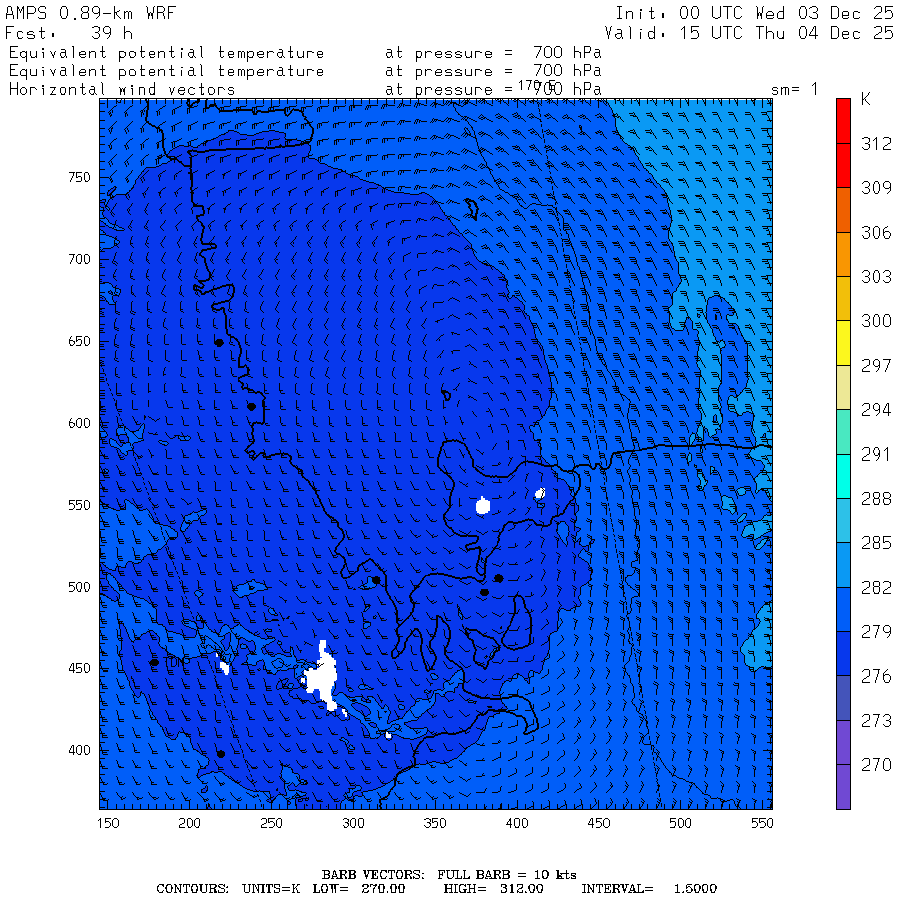Click colorbar value label 288

(876, 498)
